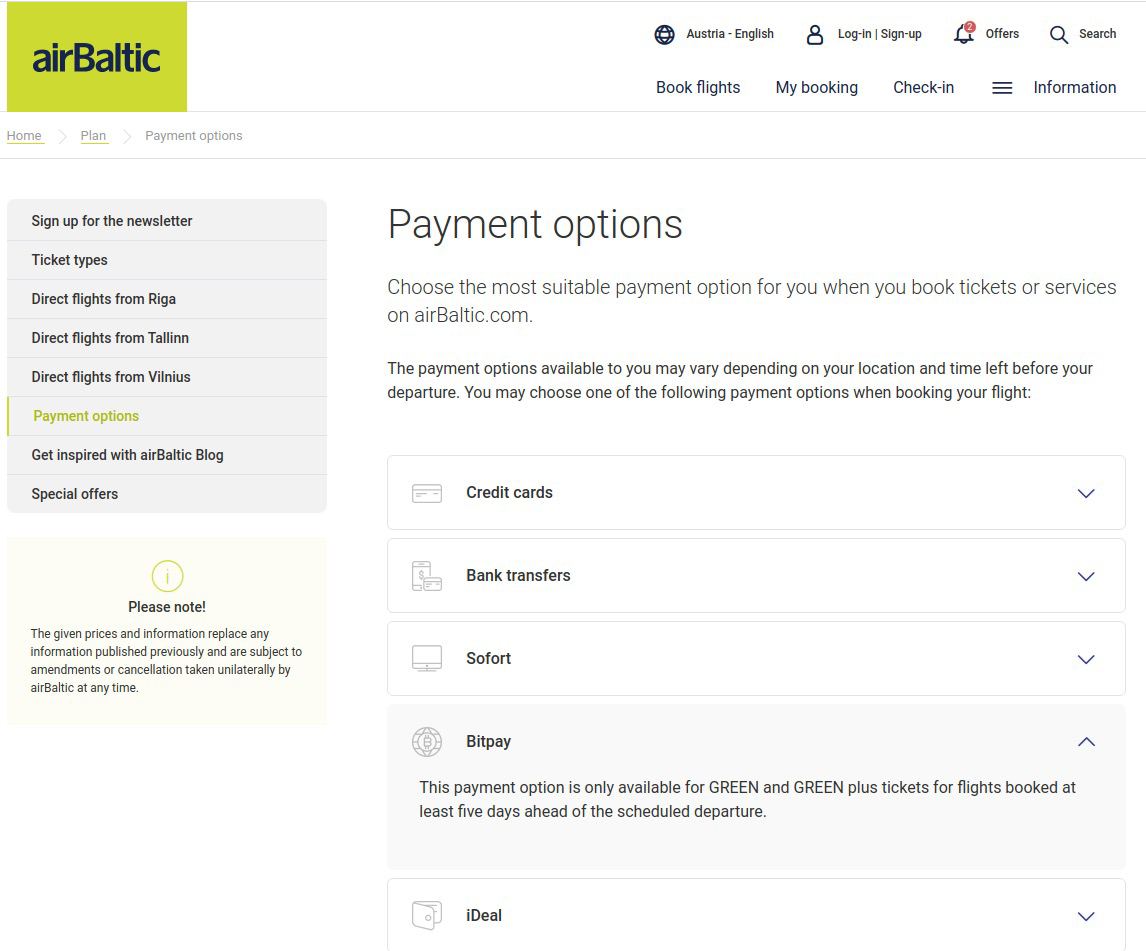Expand the Bank transfers section chevron
The width and height of the screenshot is (1146, 951).
tap(1086, 576)
